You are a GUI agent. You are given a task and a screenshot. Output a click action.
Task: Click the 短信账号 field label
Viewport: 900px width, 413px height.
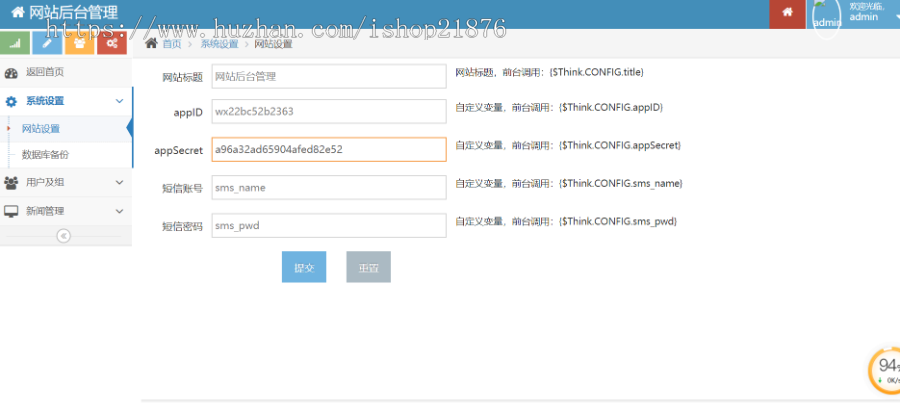point(183,188)
